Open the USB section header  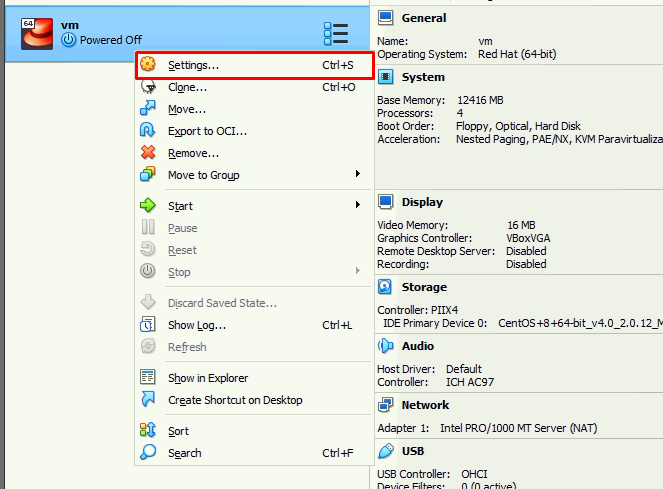click(413, 451)
